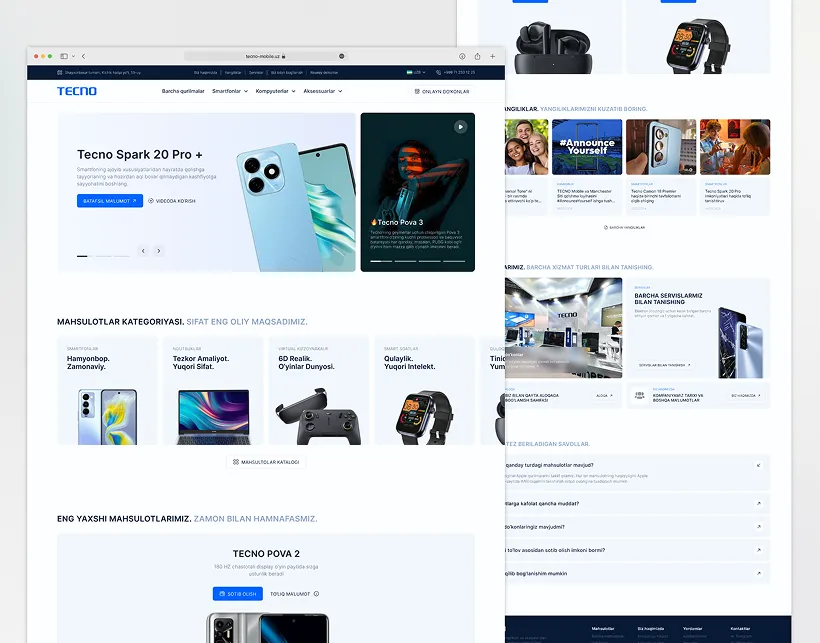The width and height of the screenshot is (820, 643).
Task: Click BARCHA YANGILIKLAR link in back window
Action: point(624,227)
